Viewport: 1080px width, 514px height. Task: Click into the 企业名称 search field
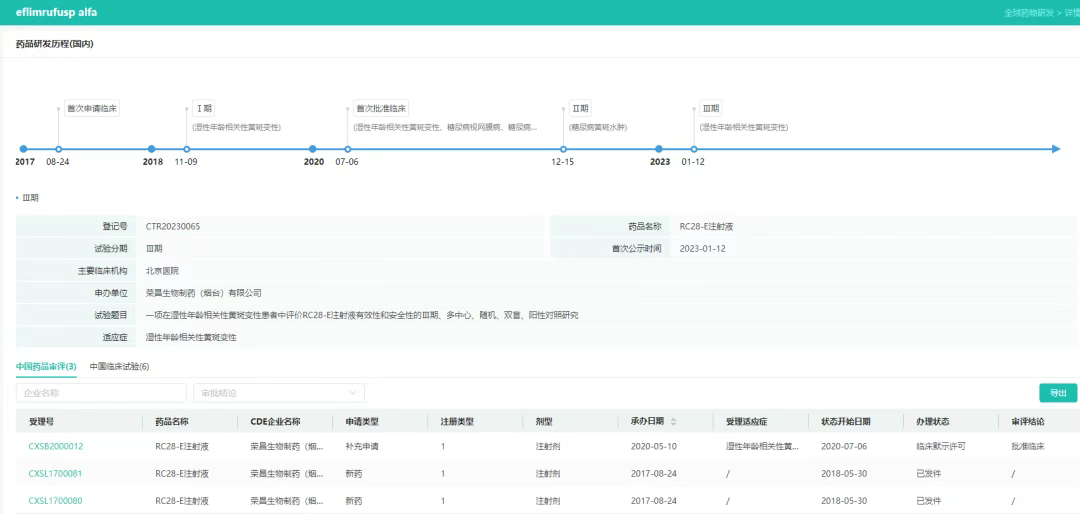tap(101, 393)
